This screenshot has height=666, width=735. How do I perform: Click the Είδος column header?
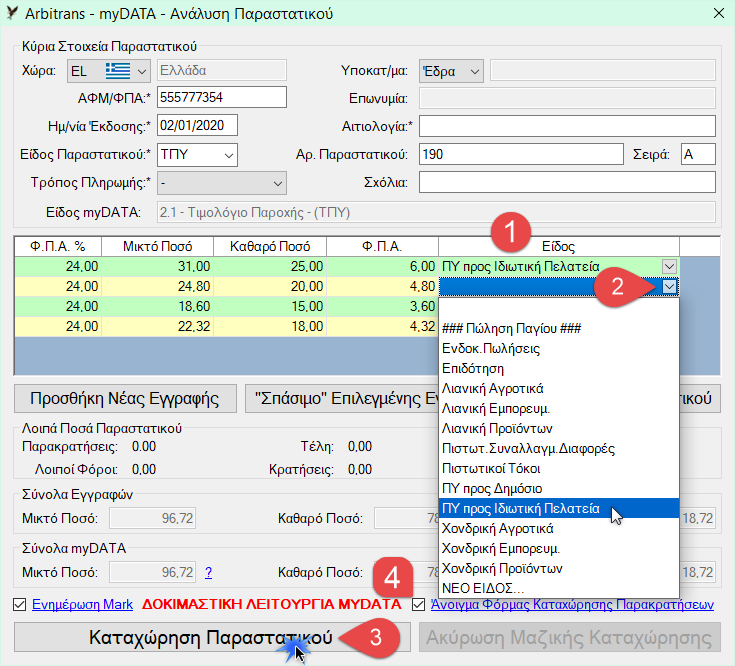559,247
